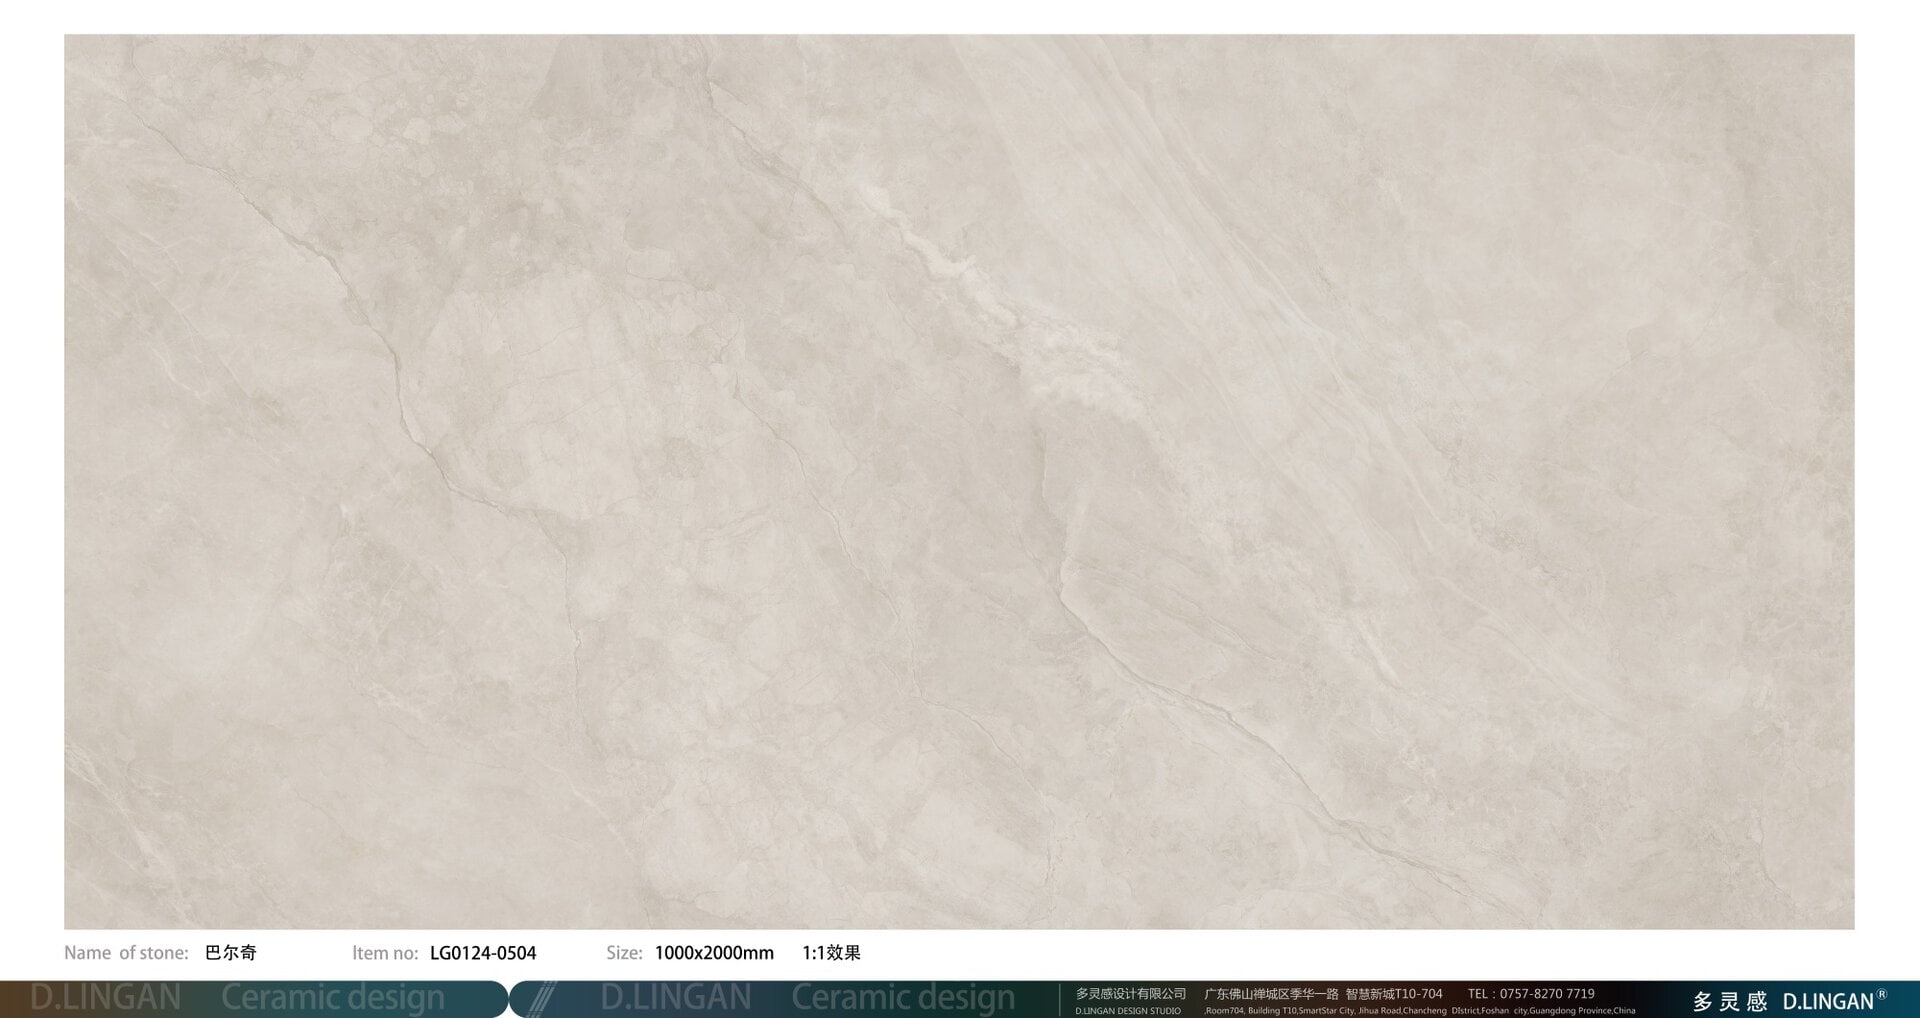The height and width of the screenshot is (1018, 1920).
Task: Click the 多灵感 brand logo text
Action: coord(1730,1001)
